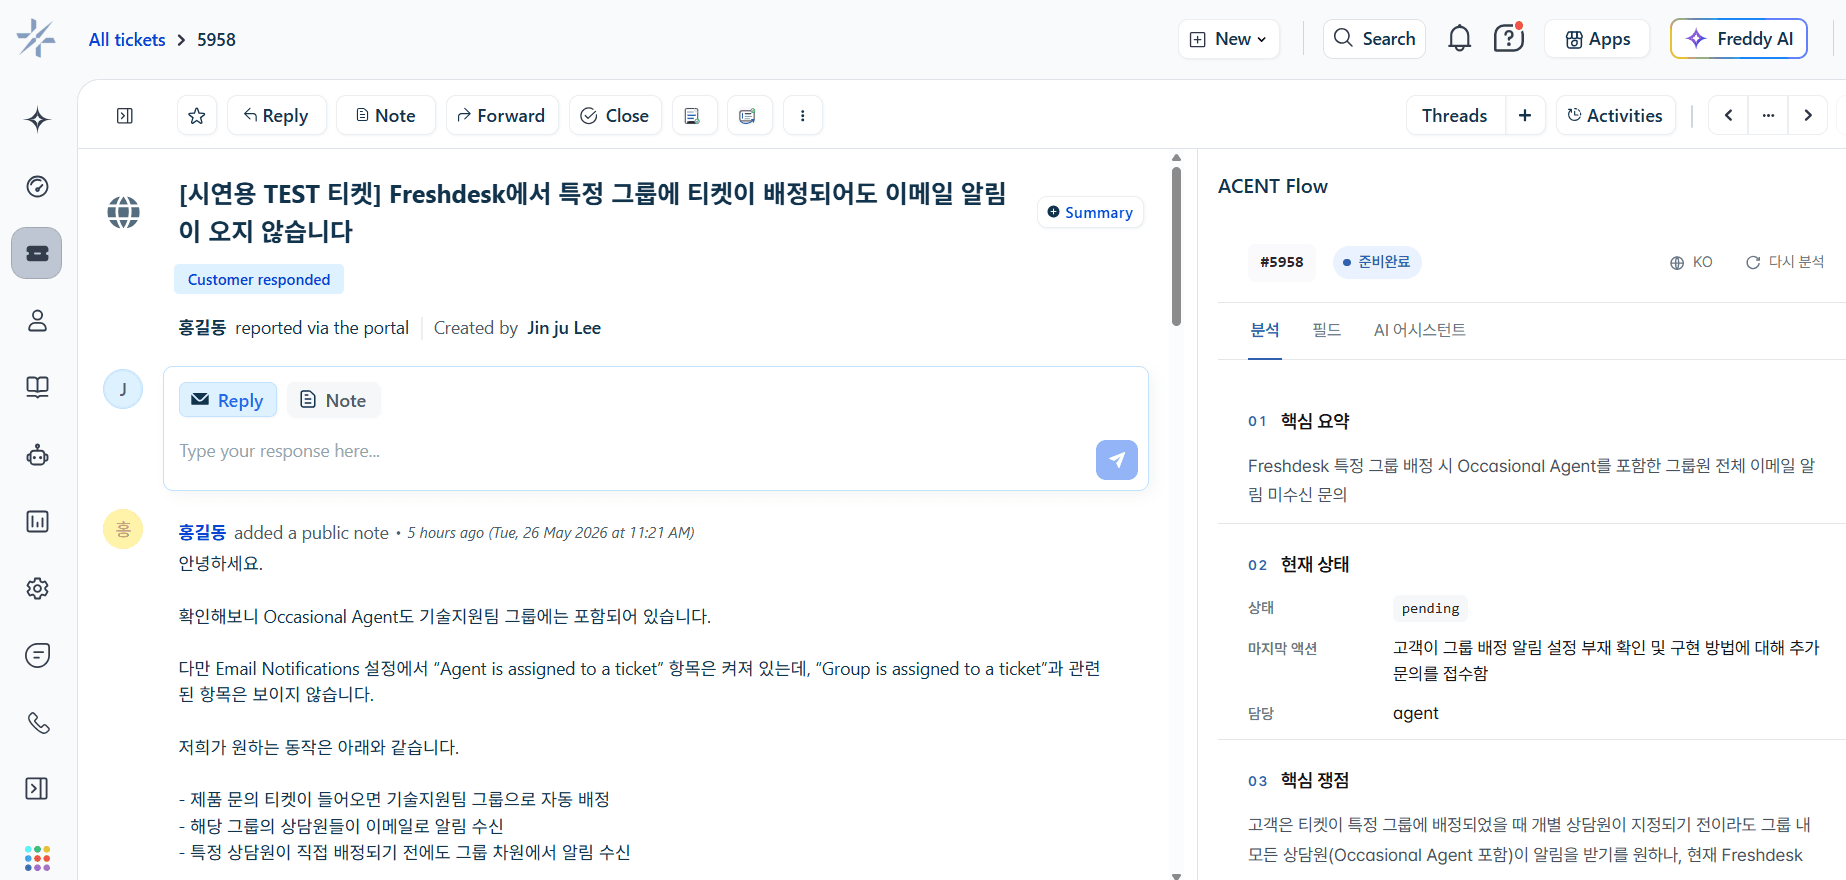1846x880 pixels.
Task: Click the globe portal source icon
Action: 124,212
